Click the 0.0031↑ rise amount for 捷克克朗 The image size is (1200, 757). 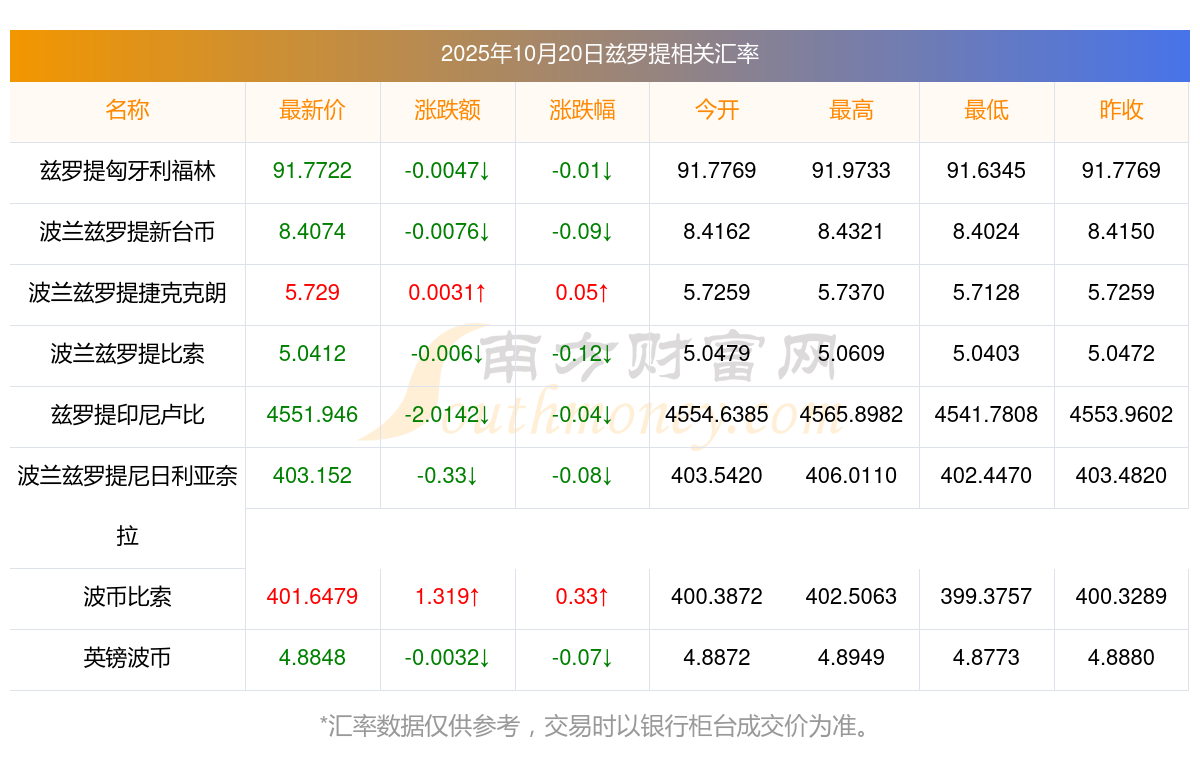[x=447, y=293]
